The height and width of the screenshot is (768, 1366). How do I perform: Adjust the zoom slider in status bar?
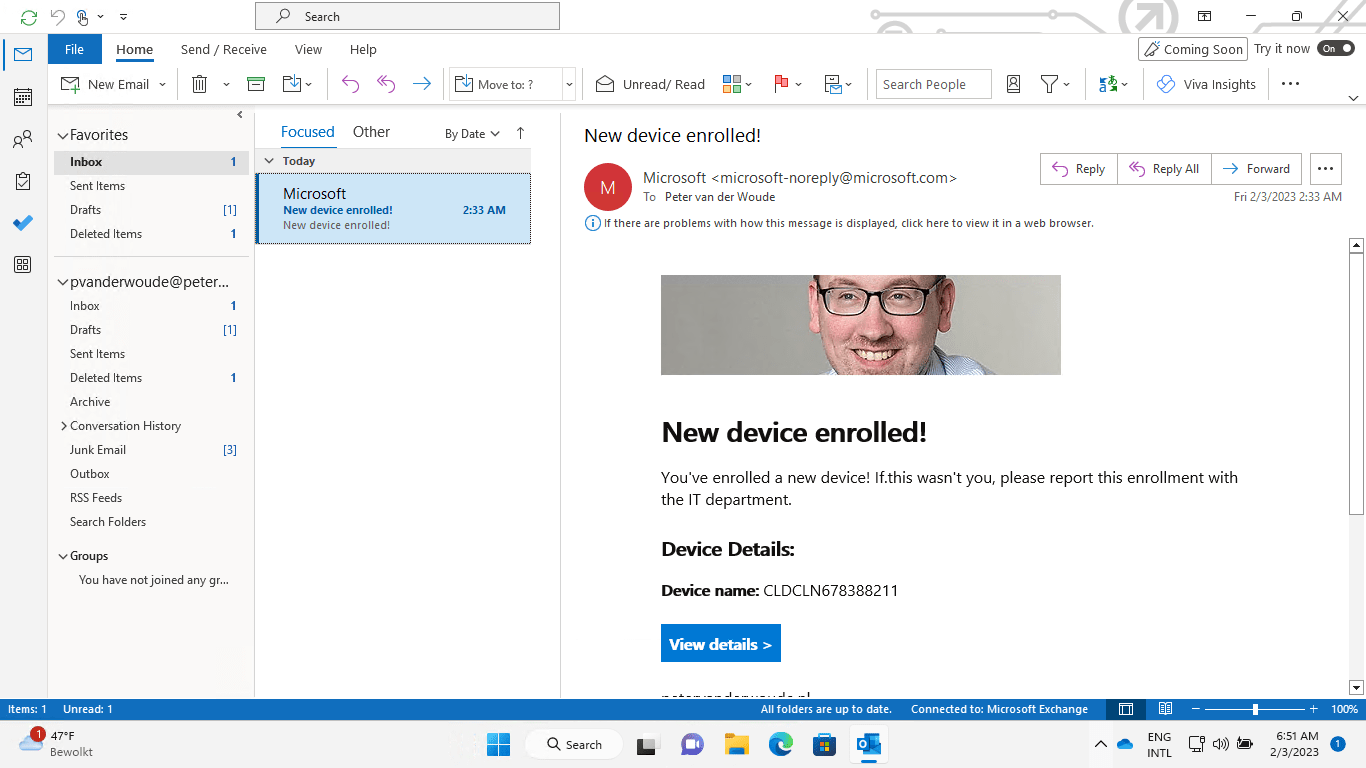click(x=1255, y=709)
